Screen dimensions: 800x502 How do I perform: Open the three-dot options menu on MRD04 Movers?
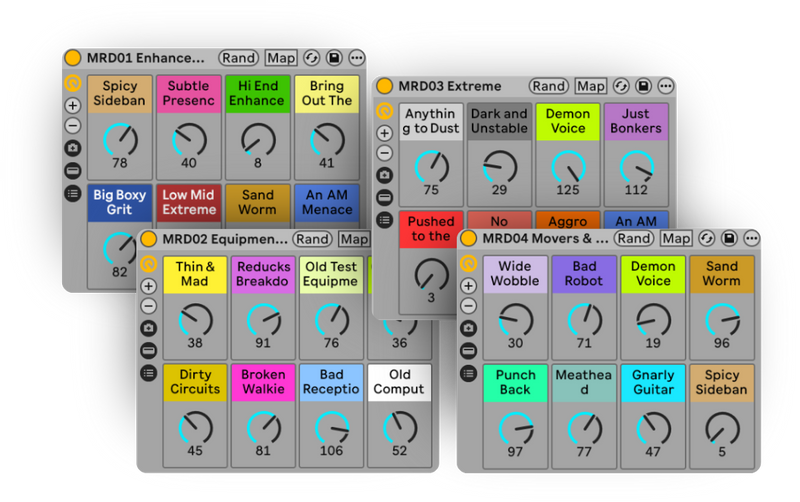(751, 238)
